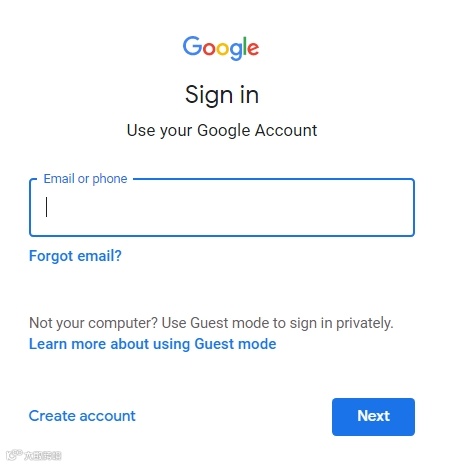This screenshot has width=453, height=466.
Task: Click the Google logo at the top
Action: [x=221, y=48]
